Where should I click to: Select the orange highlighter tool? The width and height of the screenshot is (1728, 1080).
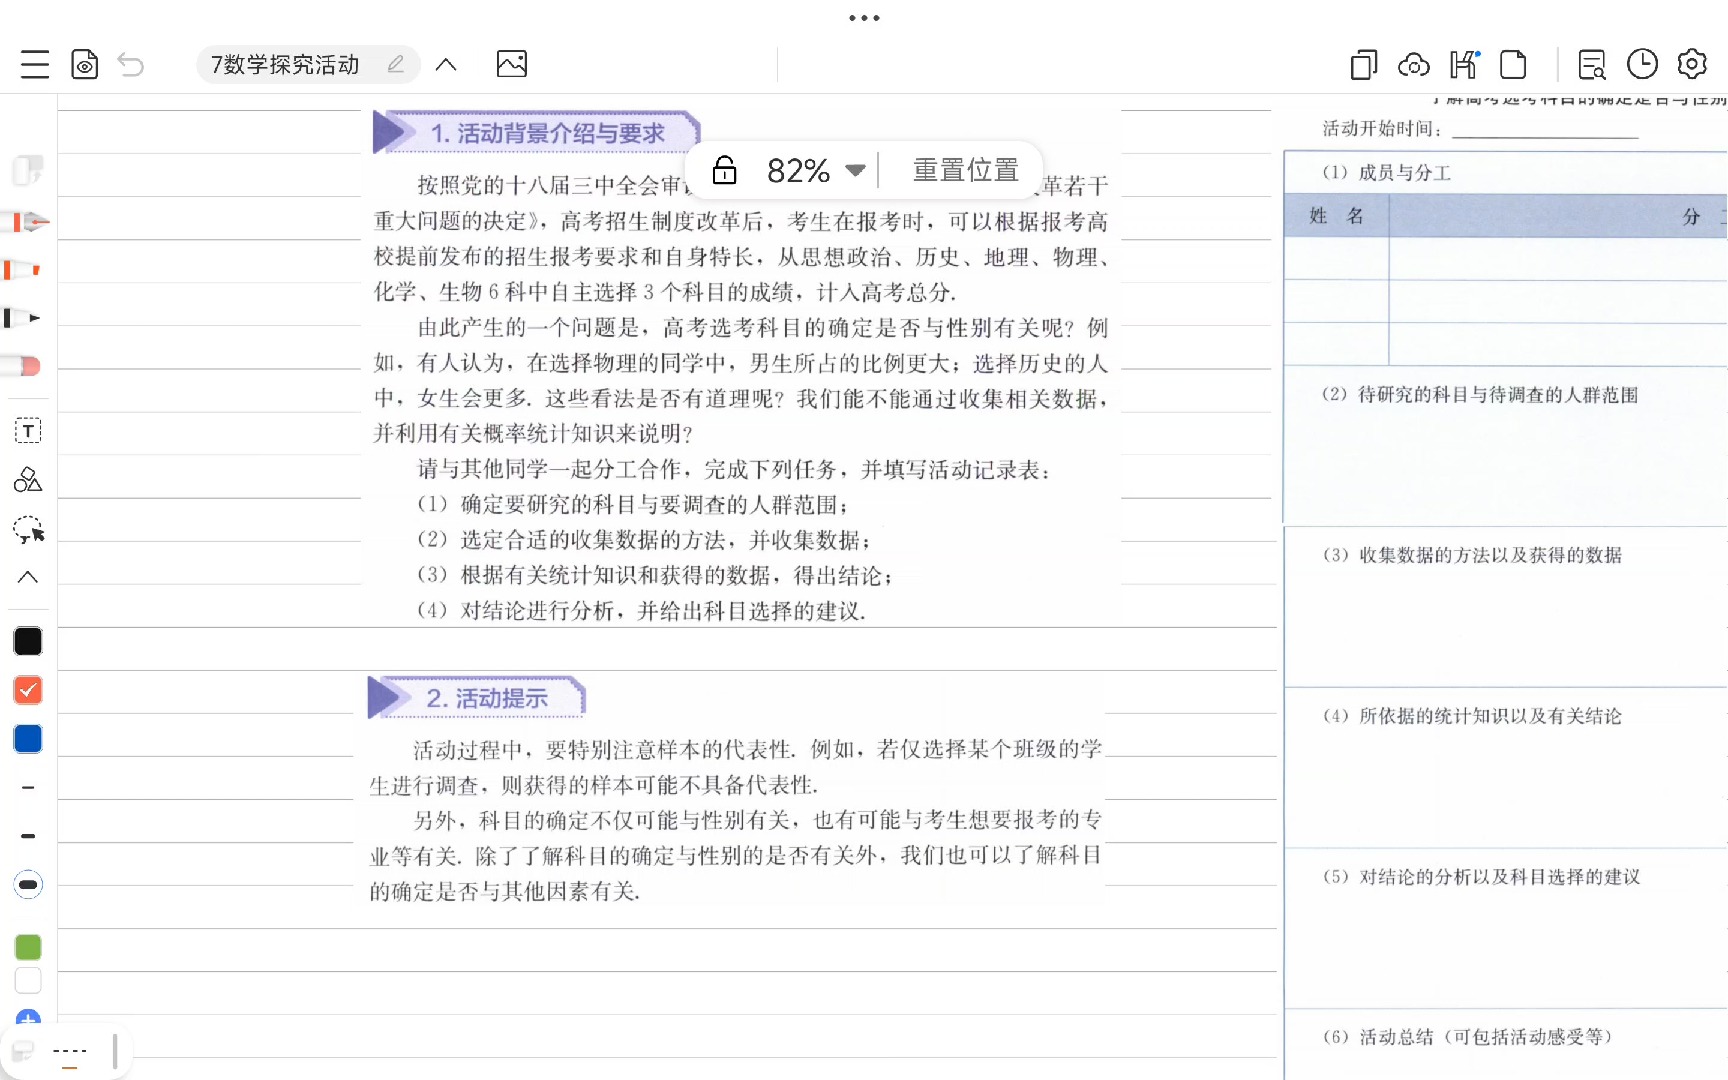[22, 270]
